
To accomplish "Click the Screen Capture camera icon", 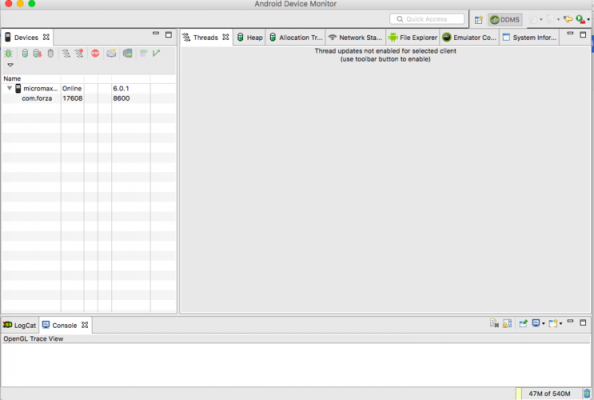I will [111, 53].
